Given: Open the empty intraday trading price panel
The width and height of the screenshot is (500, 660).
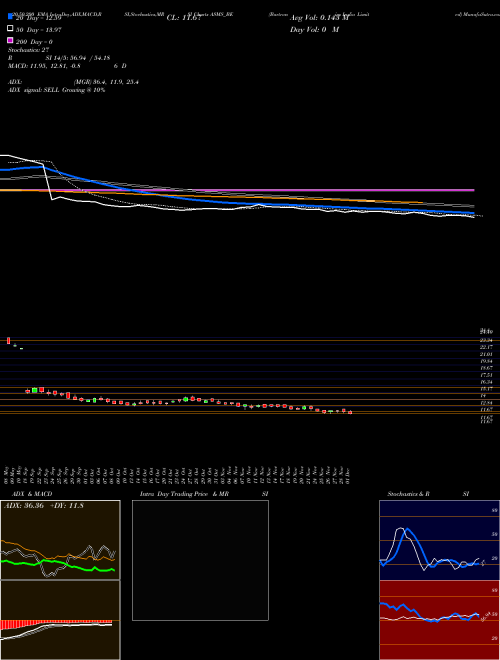Looking at the screenshot, I should (x=200, y=560).
